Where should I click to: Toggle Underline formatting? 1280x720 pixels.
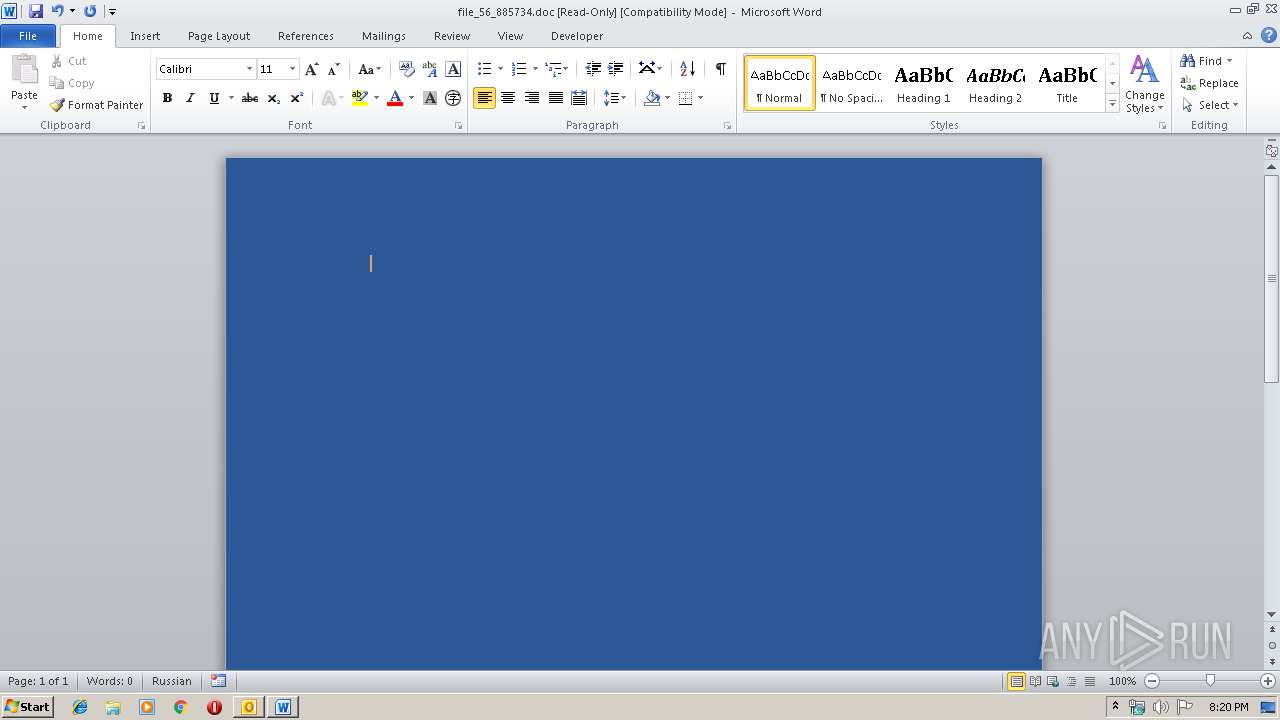click(214, 98)
